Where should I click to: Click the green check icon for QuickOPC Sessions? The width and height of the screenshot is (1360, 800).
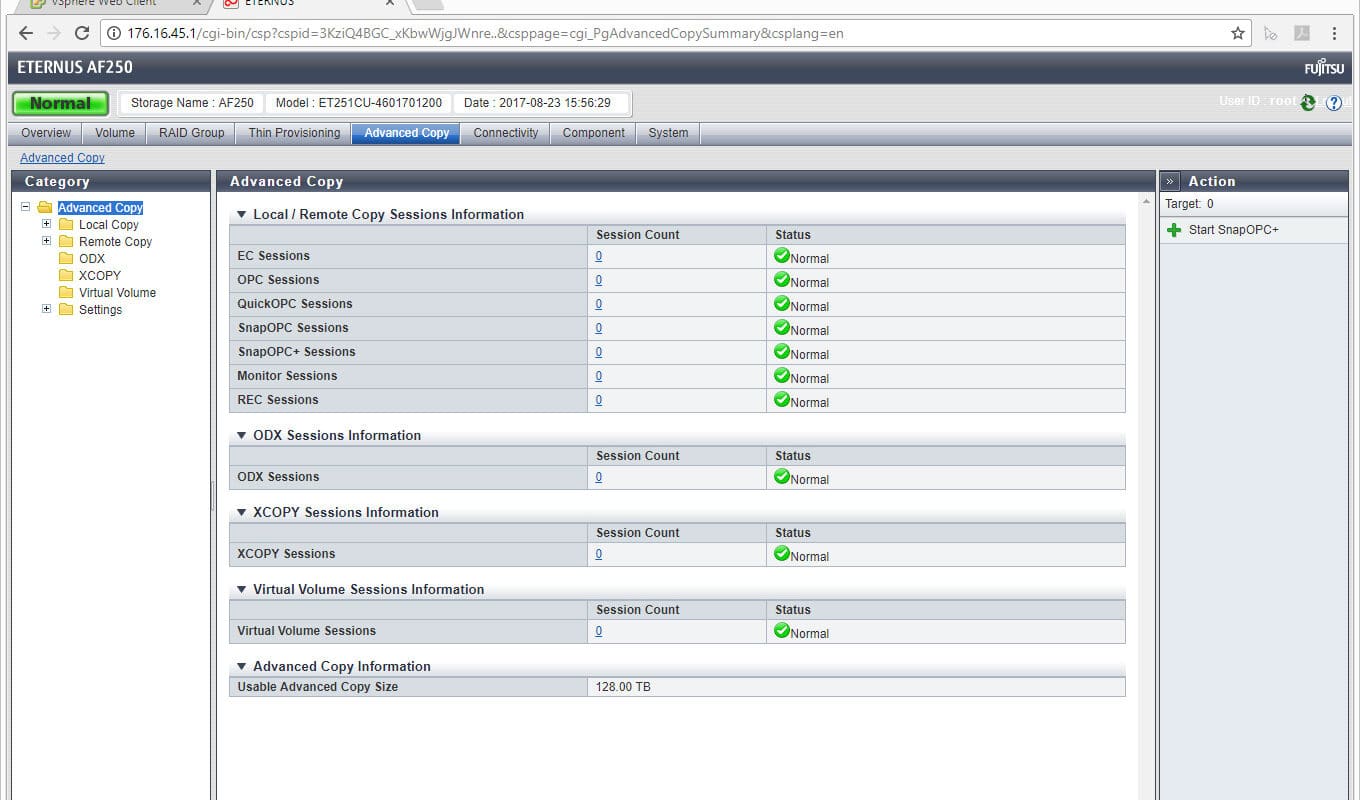tap(782, 303)
